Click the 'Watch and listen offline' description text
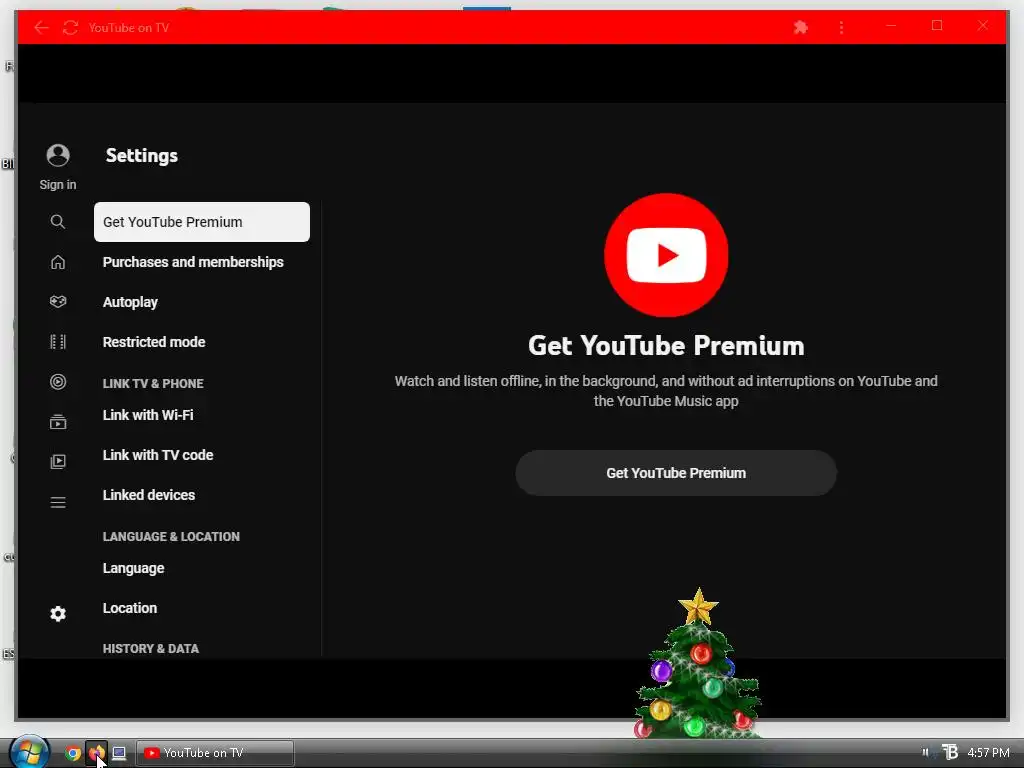Screen dimensions: 1024x768 pyautogui.click(x=666, y=391)
